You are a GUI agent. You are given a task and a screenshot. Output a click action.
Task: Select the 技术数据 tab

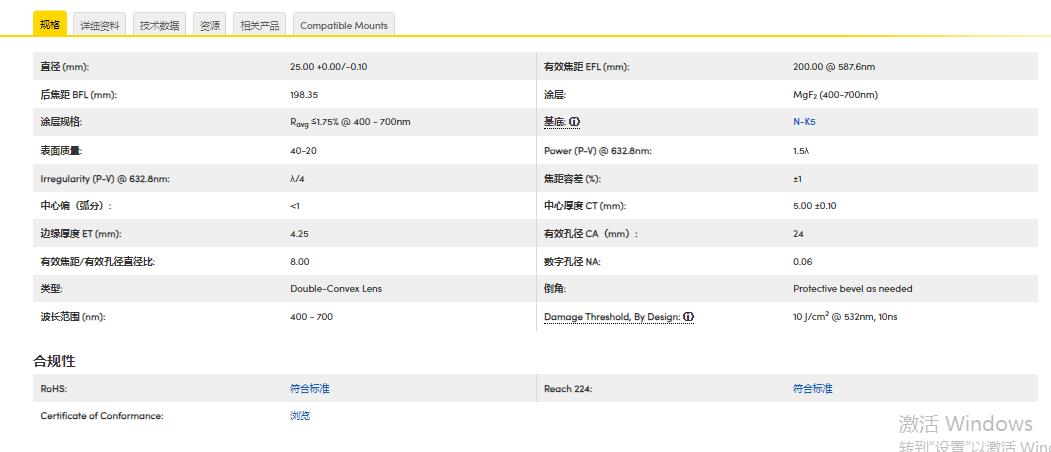coord(159,25)
